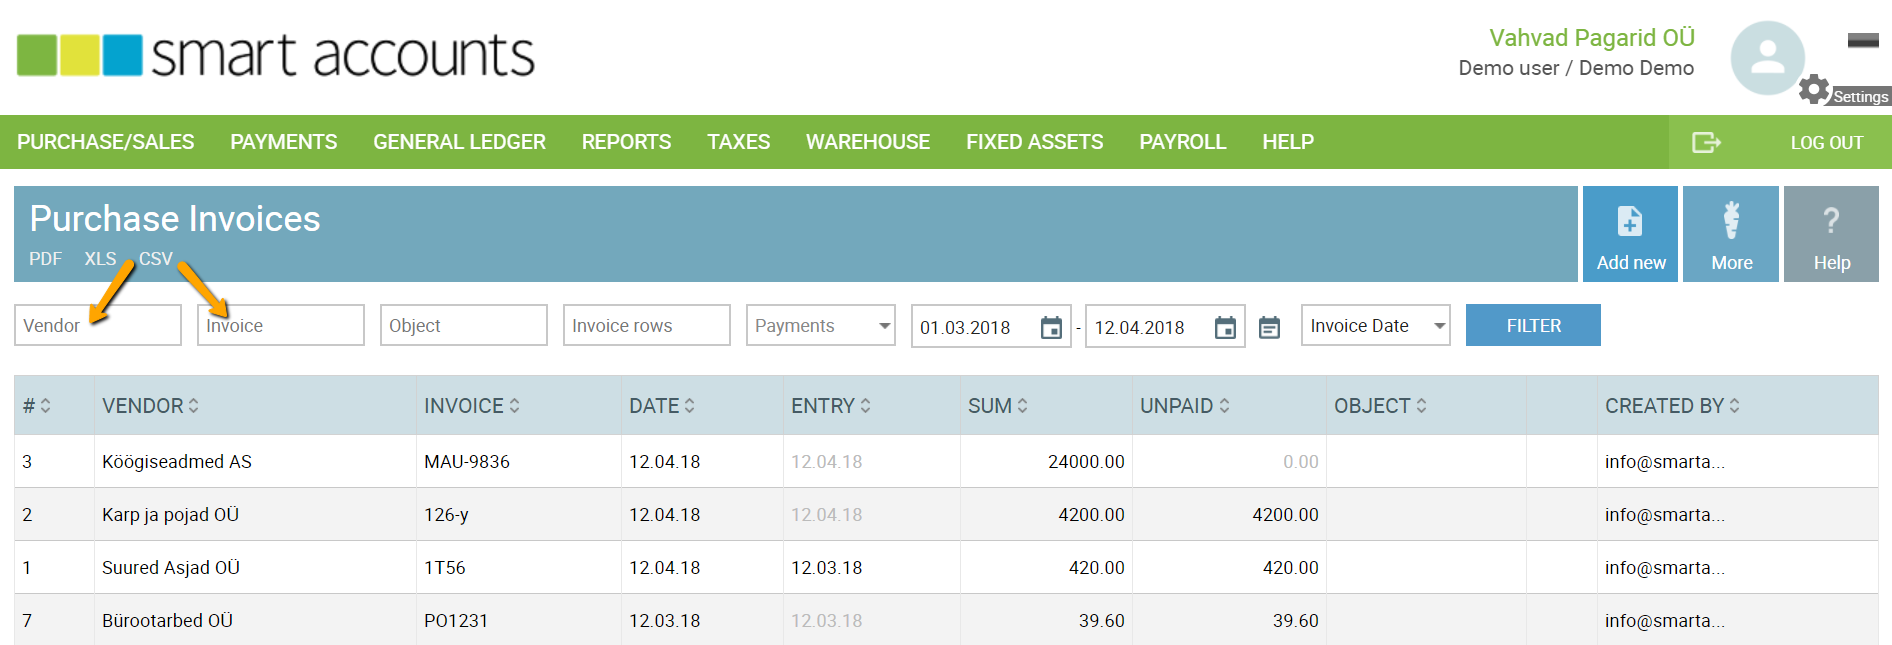Screen dimensions: 1892x645
Task: Click LOG OUT
Action: tap(1827, 143)
